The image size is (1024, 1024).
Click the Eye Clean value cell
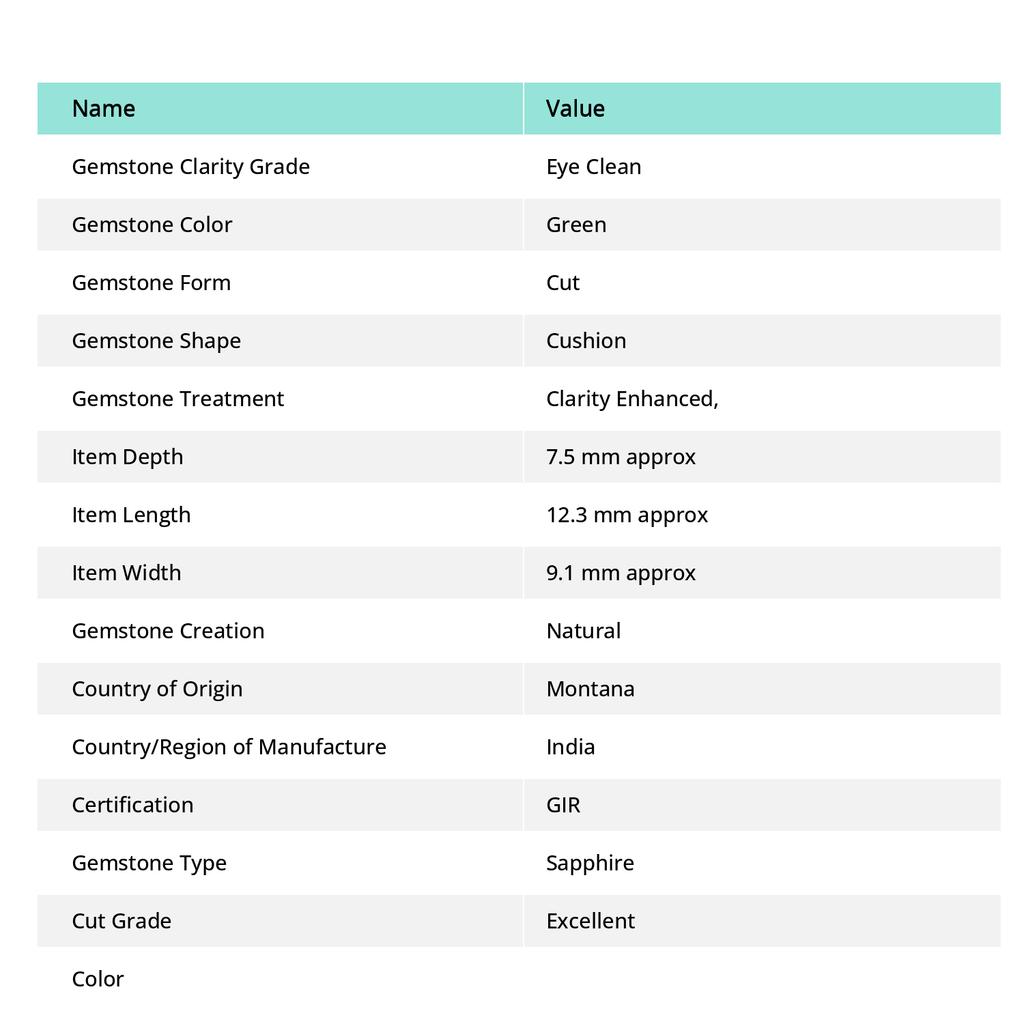[x=594, y=167]
